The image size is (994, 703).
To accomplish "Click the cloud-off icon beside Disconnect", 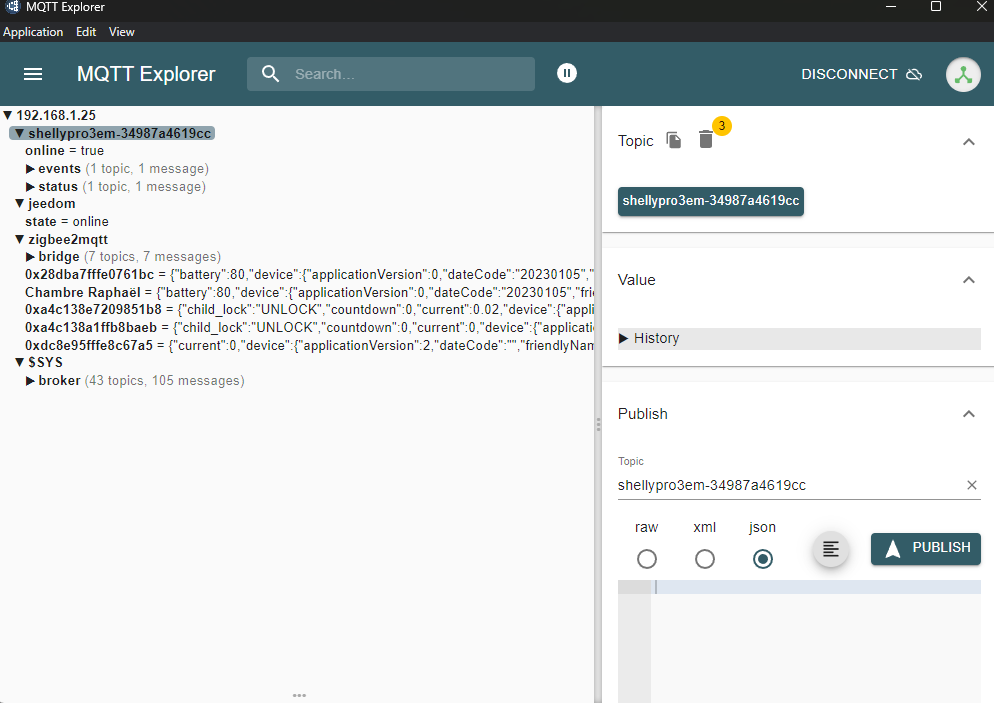I will pos(913,74).
